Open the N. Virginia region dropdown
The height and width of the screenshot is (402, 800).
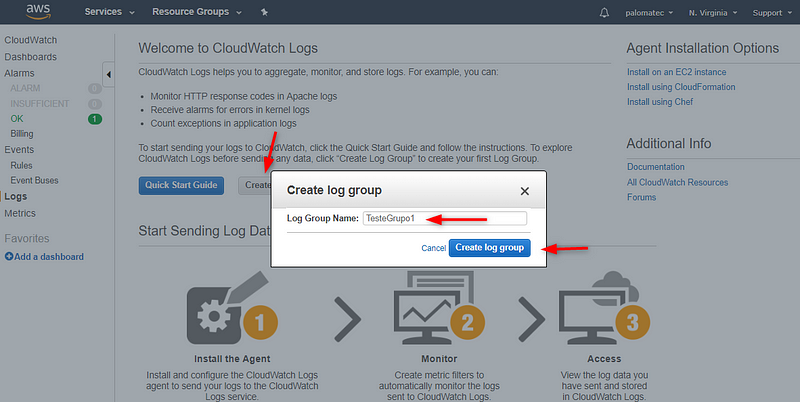click(713, 13)
